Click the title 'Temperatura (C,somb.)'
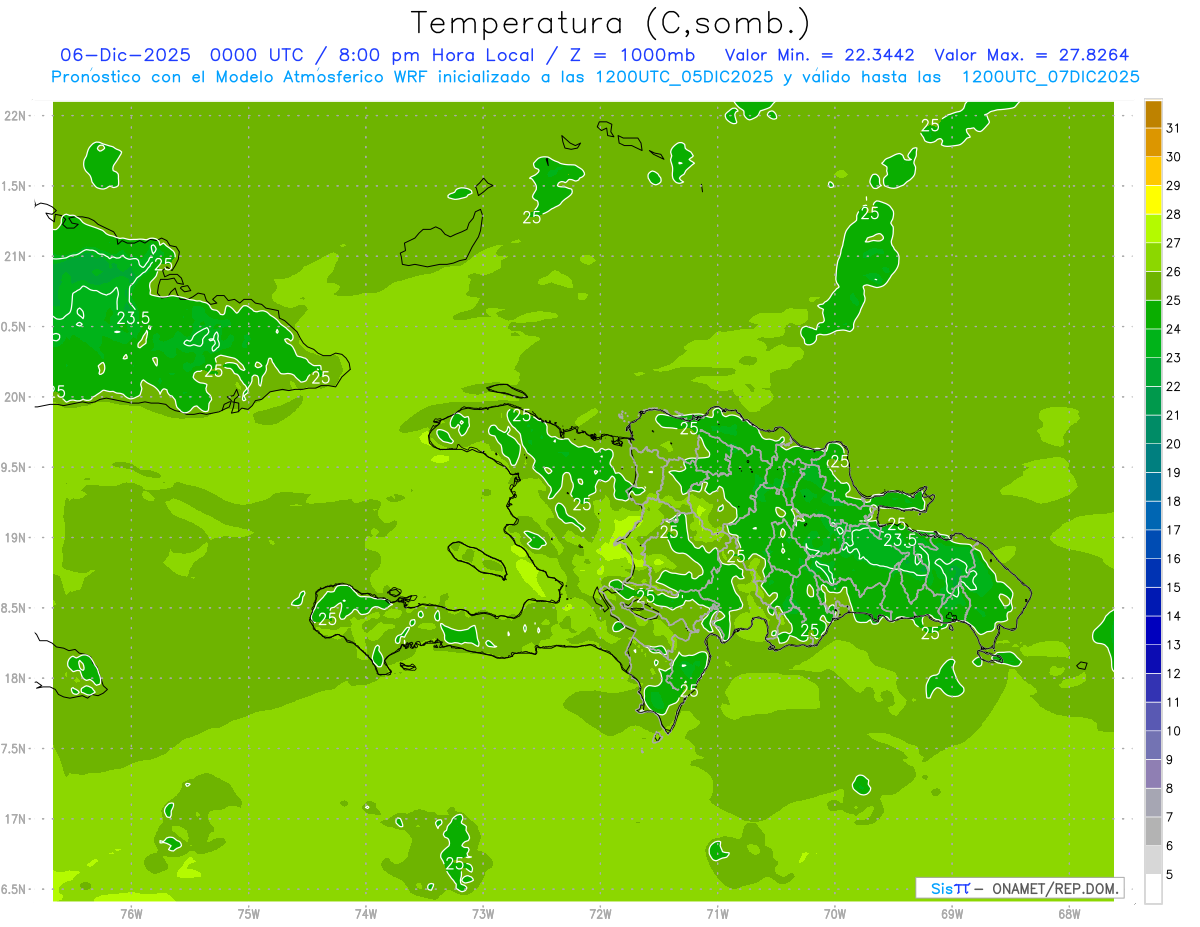Screen dimensions: 1200x927 pyautogui.click(x=611, y=23)
